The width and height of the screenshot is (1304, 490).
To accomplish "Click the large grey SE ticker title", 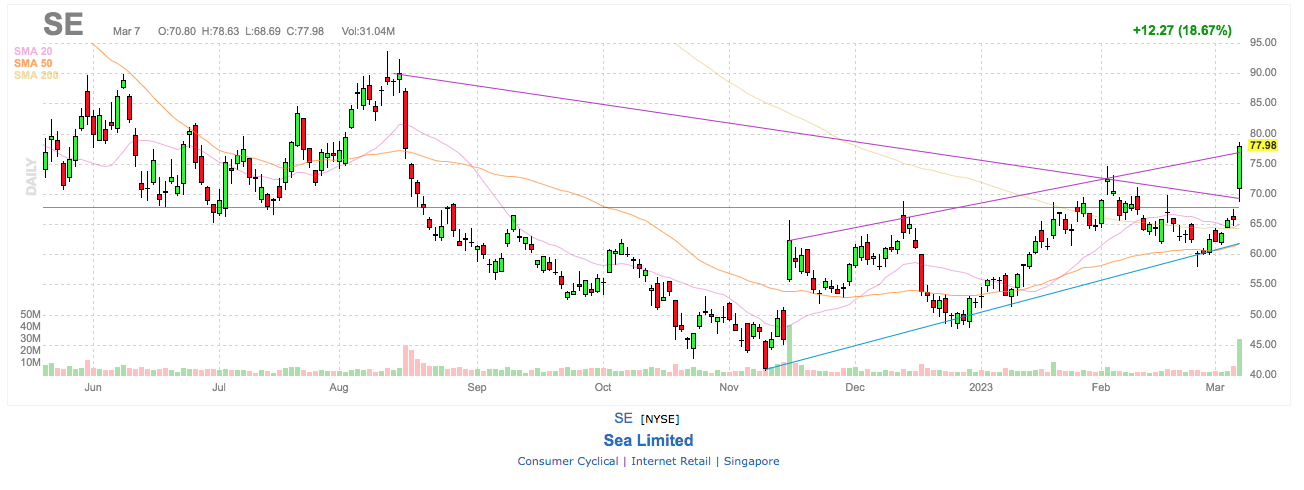I will pyautogui.click(x=64, y=26).
